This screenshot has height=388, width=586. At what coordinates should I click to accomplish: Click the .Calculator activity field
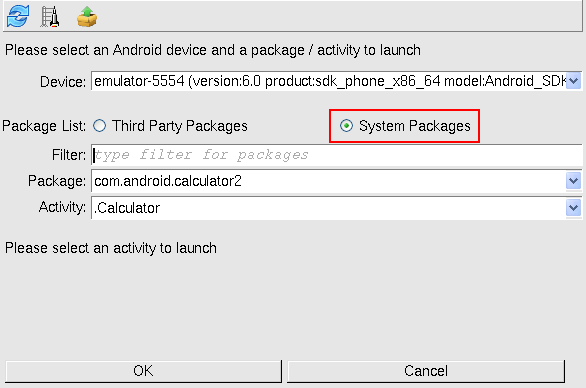[329, 208]
